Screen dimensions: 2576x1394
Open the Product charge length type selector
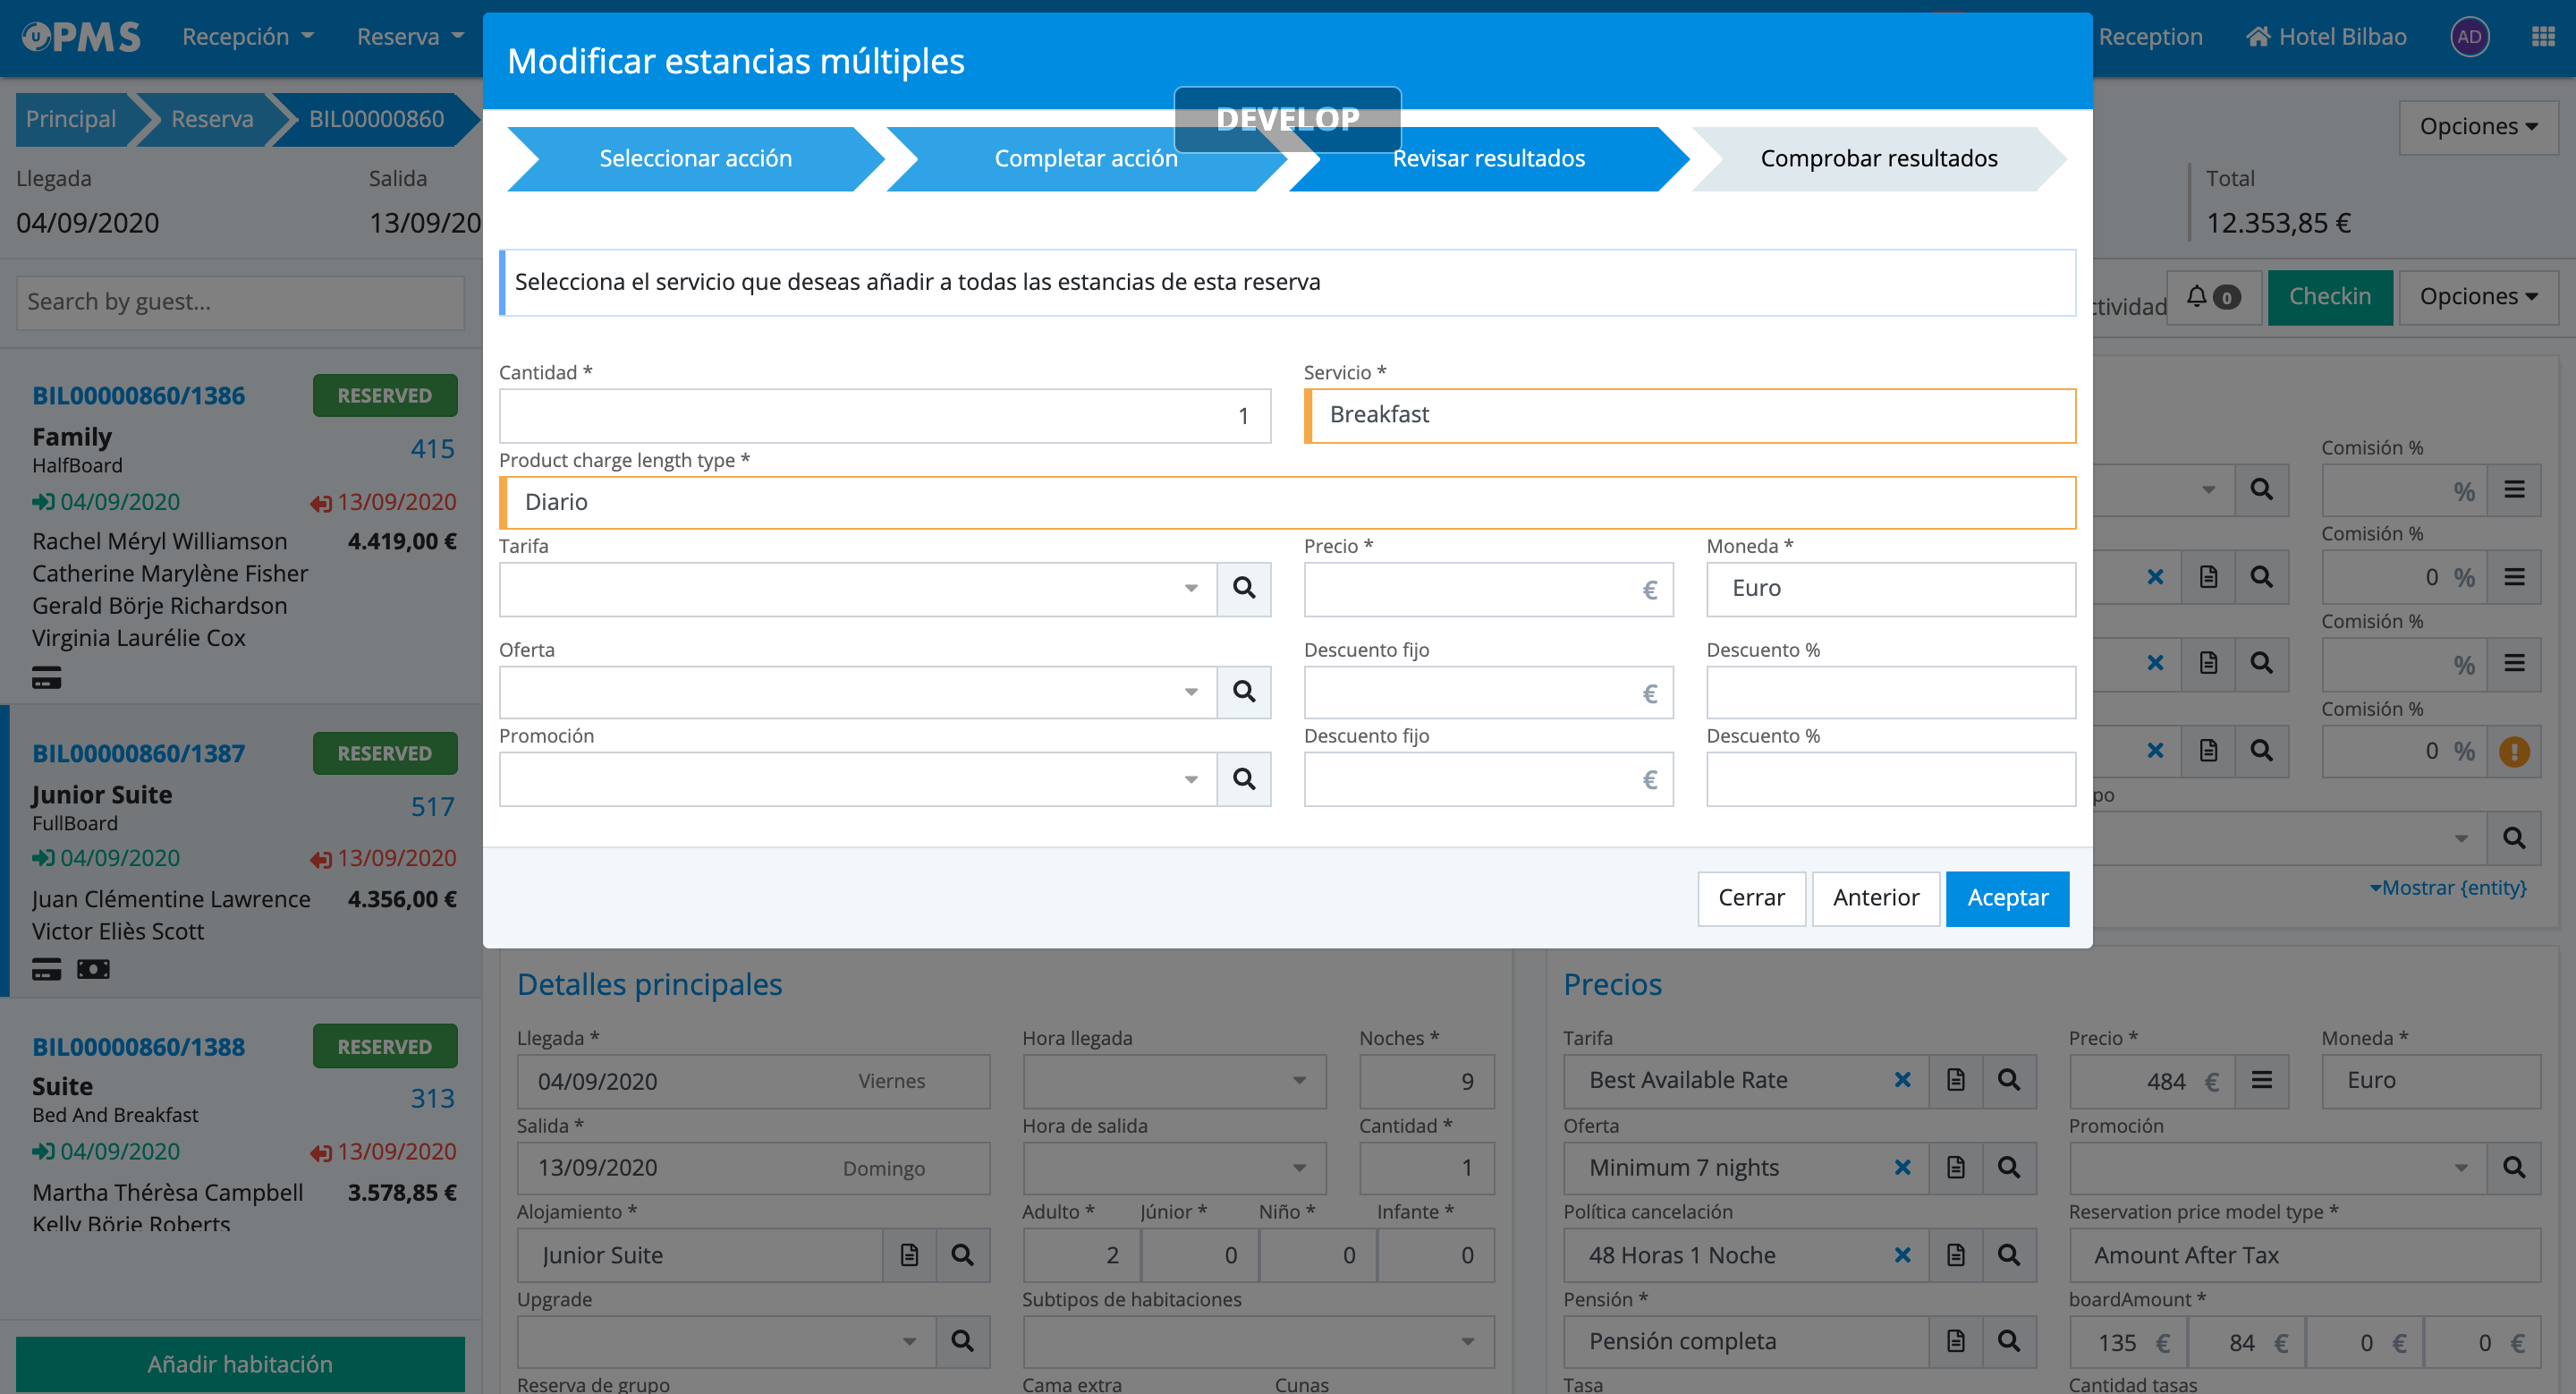1288,502
